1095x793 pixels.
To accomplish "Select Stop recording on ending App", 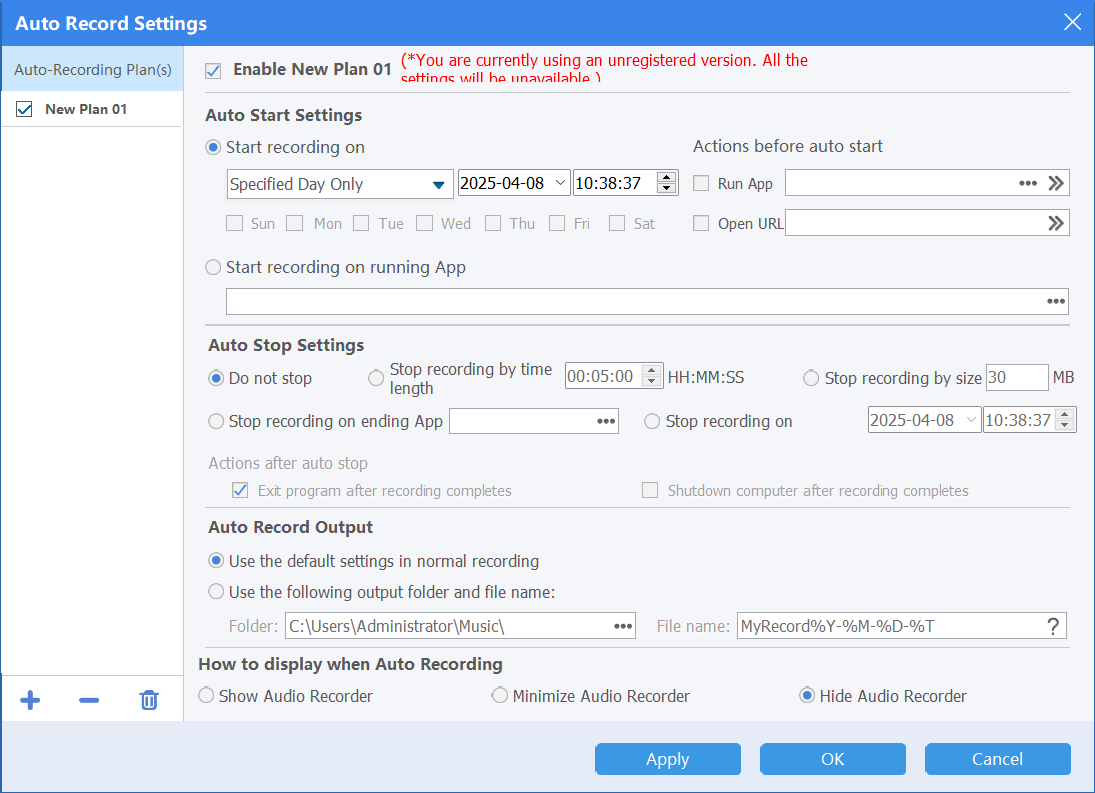I will [216, 421].
